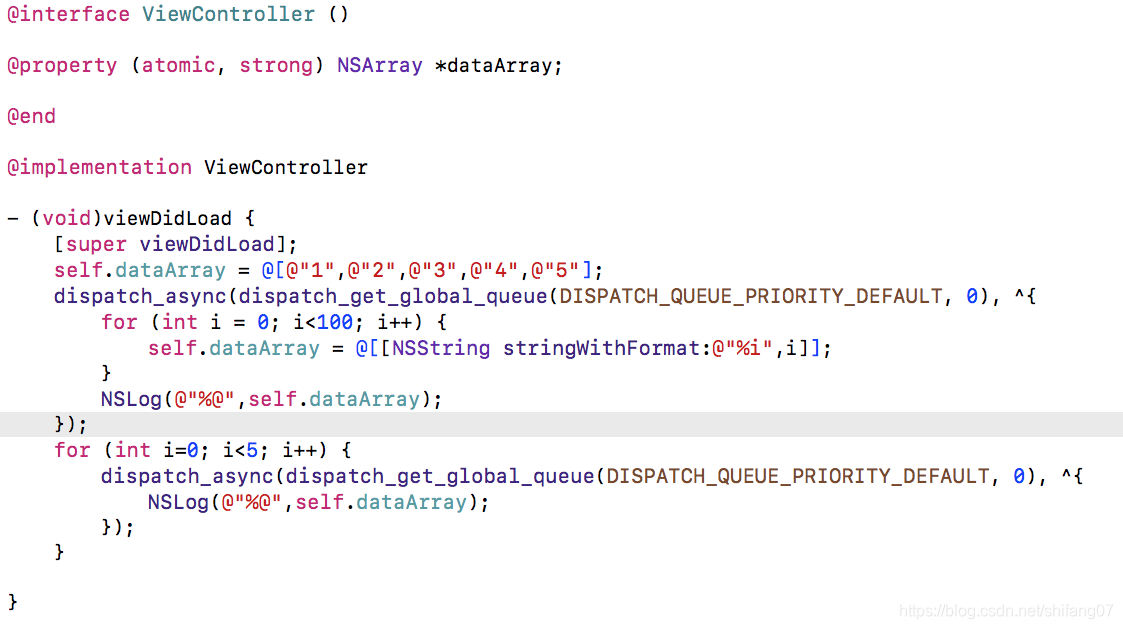1123x629 pixels.
Task: Click the @implementation ViewController line
Action: (x=187, y=168)
